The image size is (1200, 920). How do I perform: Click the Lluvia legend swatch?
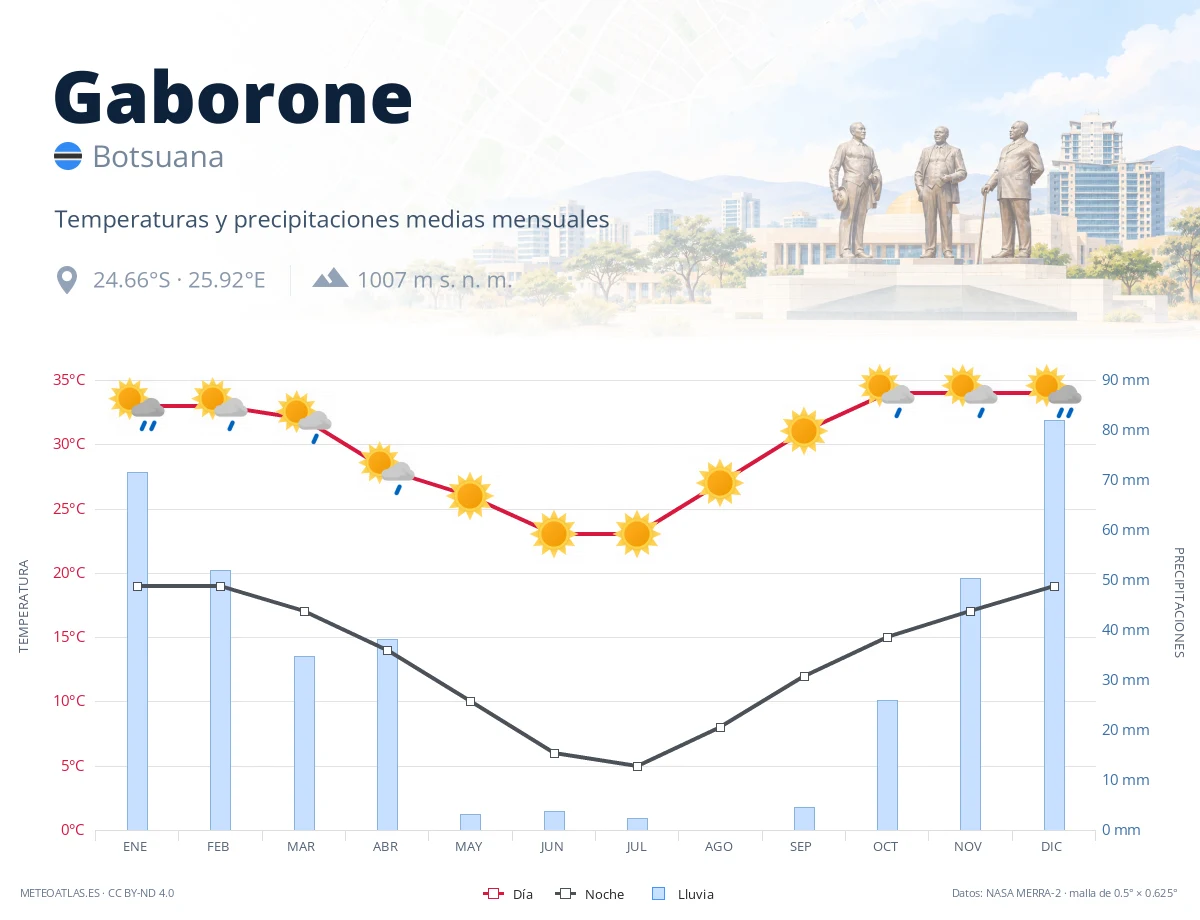tap(658, 893)
